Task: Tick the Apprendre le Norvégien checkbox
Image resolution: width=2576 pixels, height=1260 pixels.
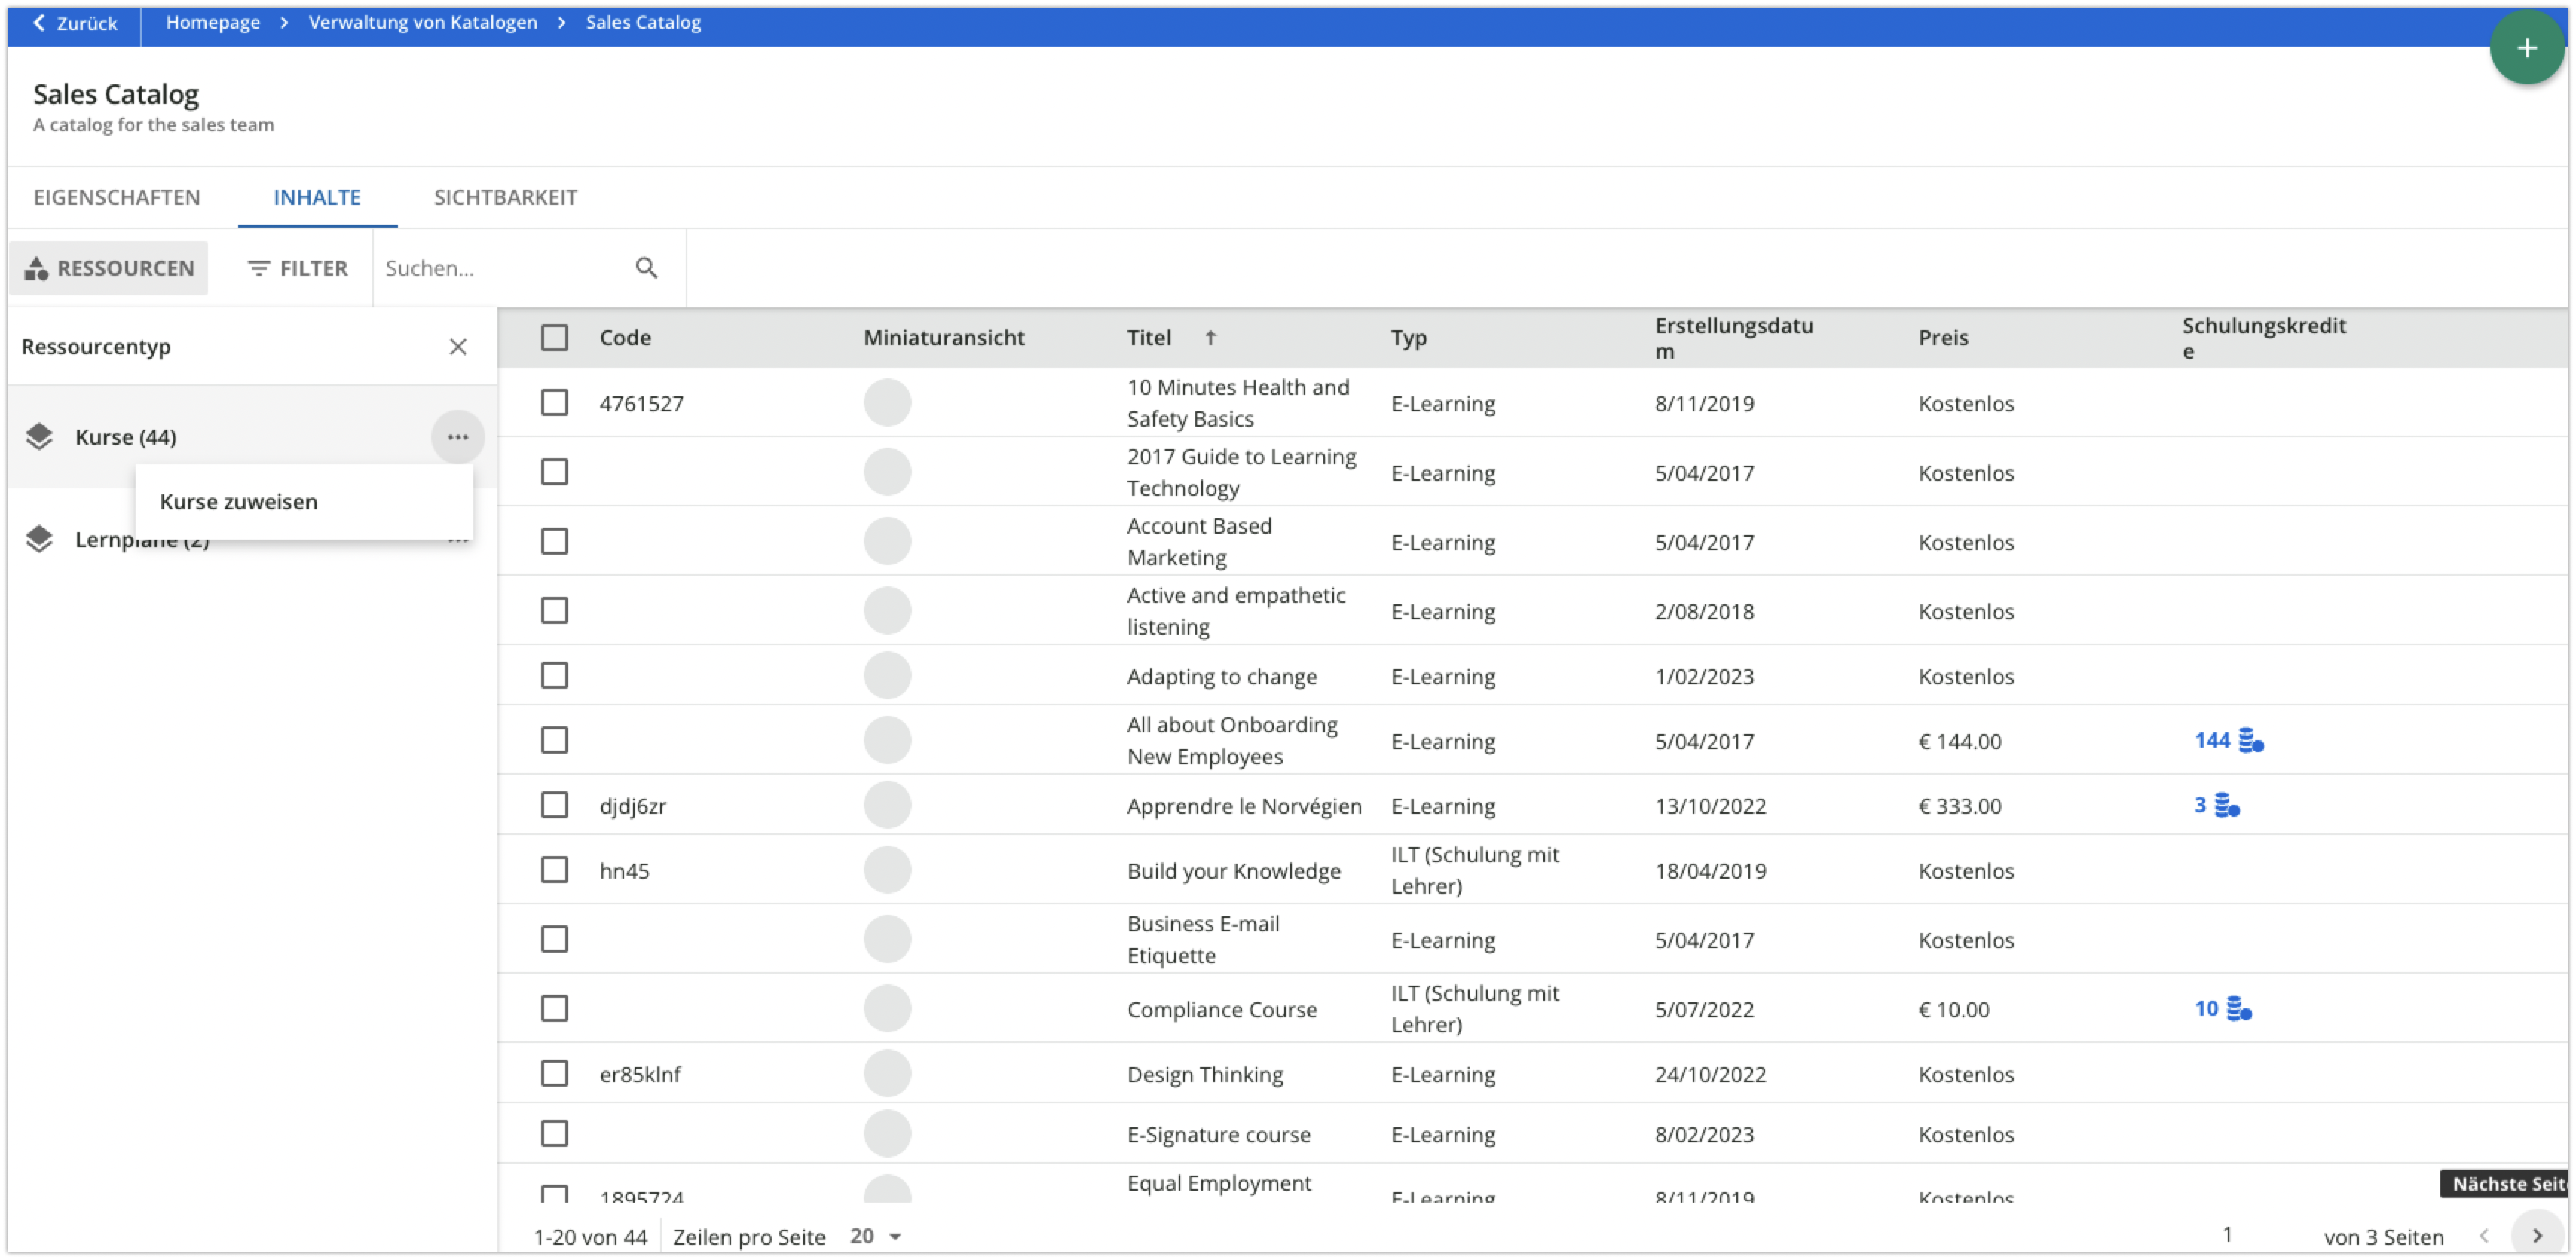Action: pos(554,806)
